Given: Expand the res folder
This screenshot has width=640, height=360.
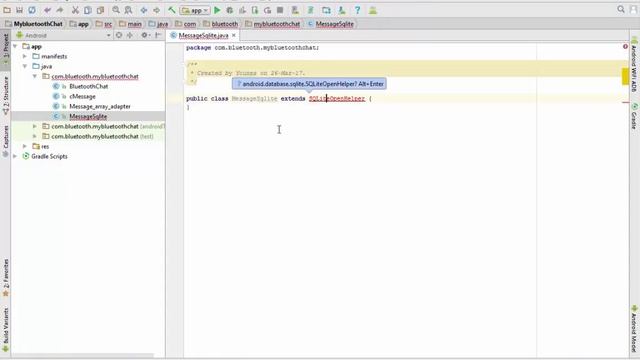Looking at the screenshot, I should click(x=25, y=146).
